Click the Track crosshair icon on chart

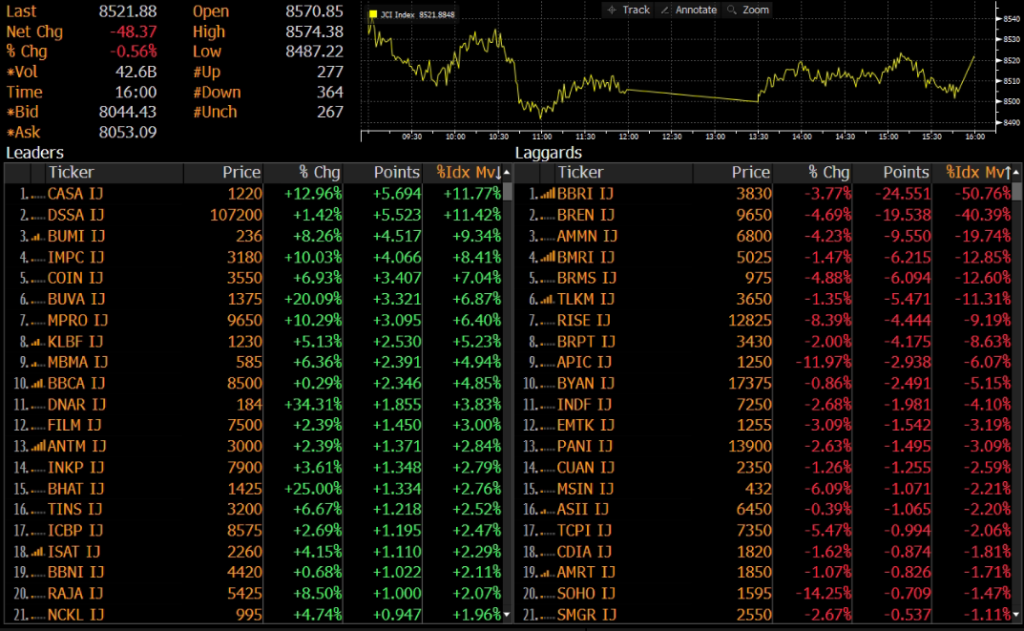tap(611, 10)
